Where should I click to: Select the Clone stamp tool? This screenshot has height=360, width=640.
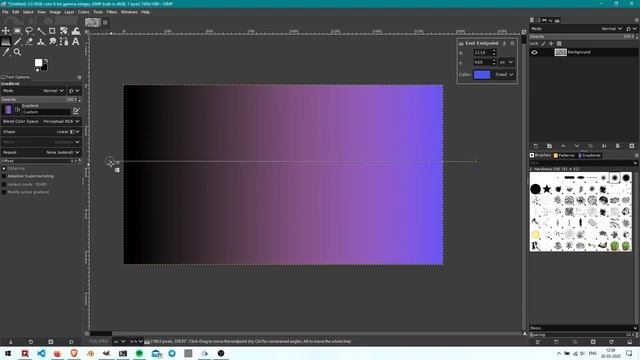(x=41, y=42)
